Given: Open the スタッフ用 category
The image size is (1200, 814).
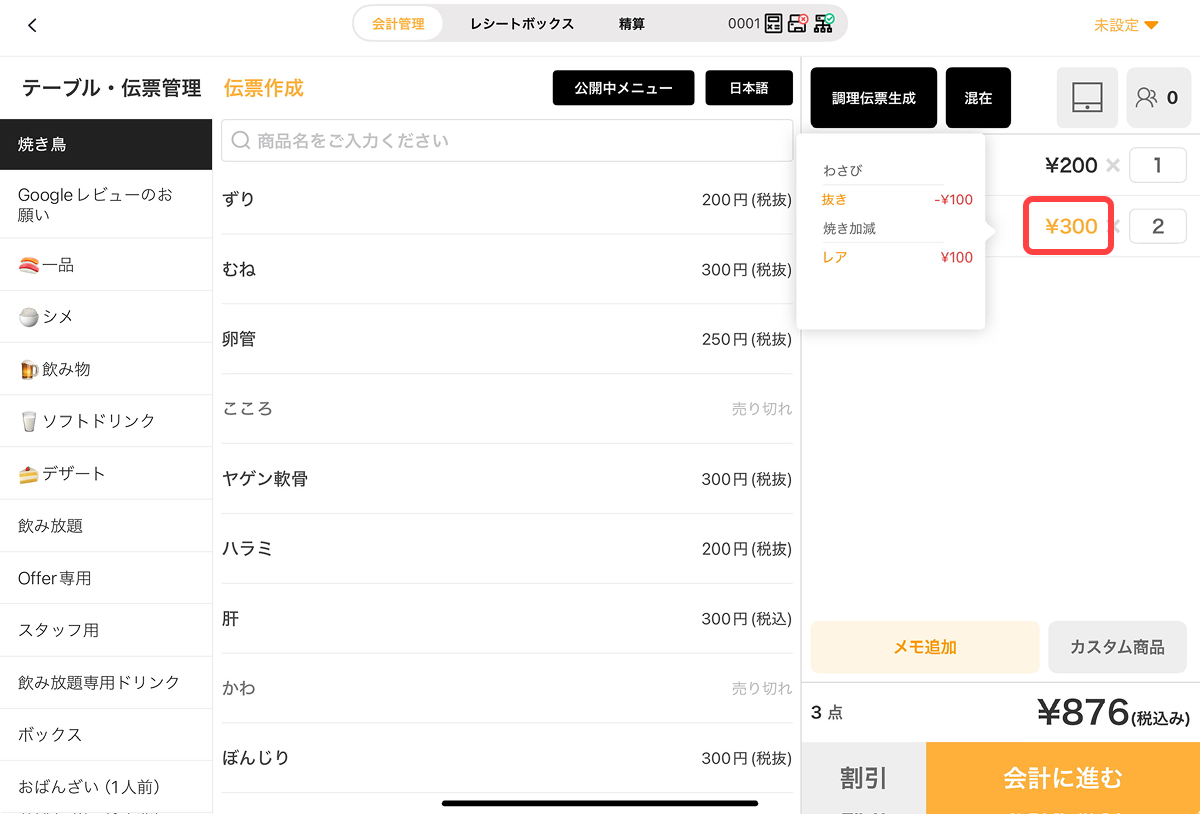Looking at the screenshot, I should [x=106, y=630].
